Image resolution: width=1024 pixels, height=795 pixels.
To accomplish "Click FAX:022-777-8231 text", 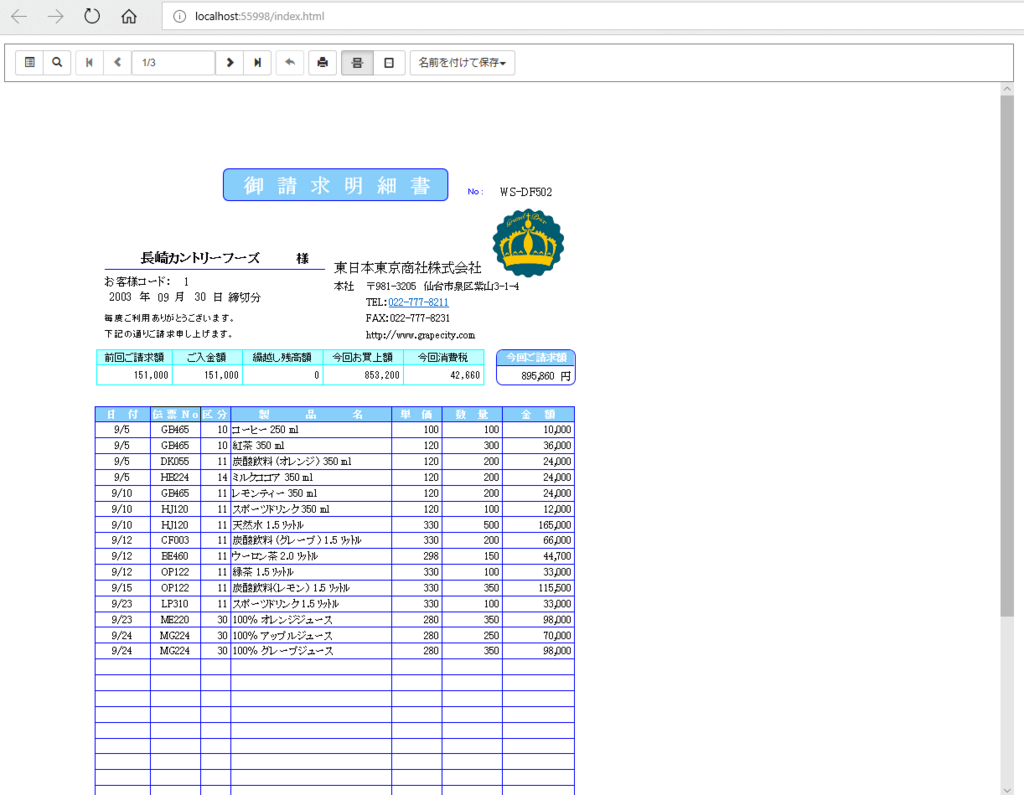I will [408, 318].
